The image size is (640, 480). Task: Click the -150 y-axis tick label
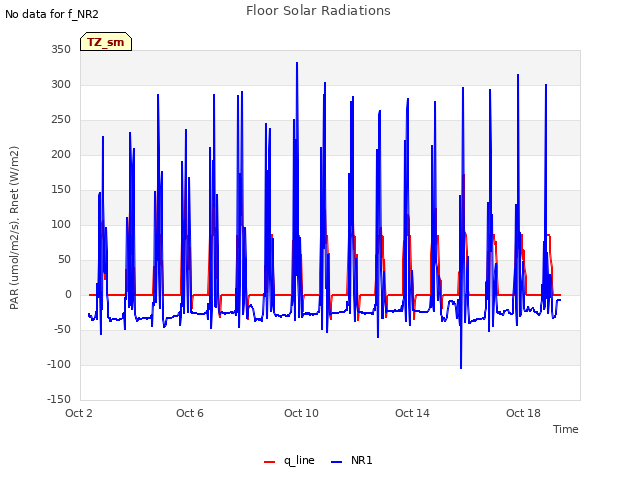(x=59, y=399)
